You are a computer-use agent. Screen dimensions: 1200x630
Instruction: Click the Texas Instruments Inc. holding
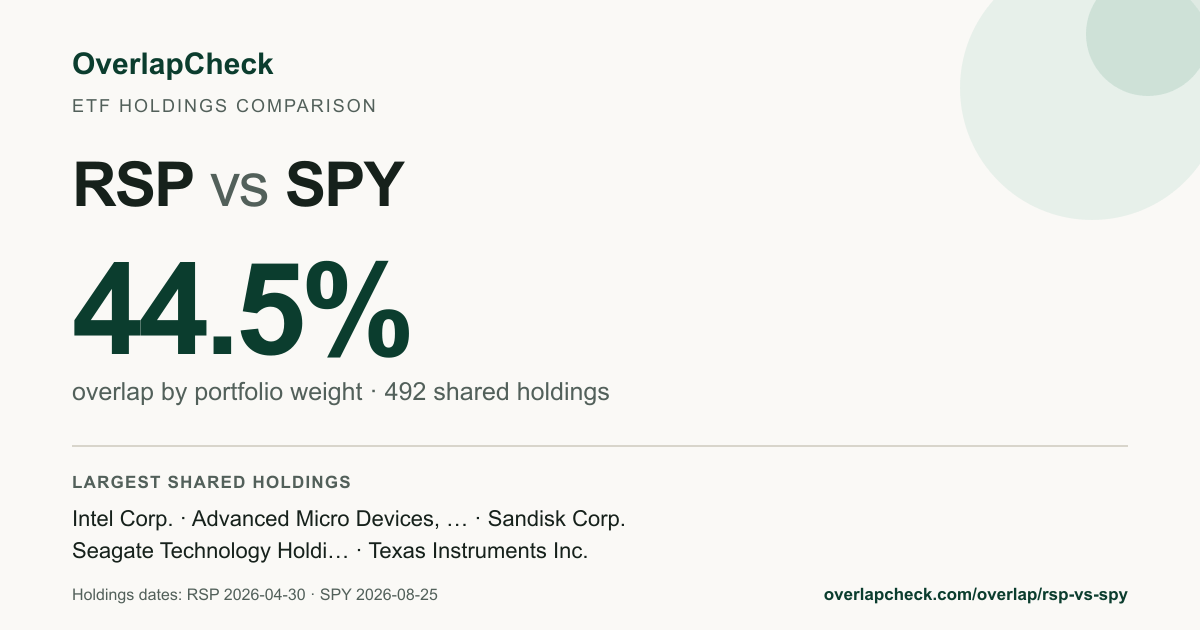[x=478, y=551]
